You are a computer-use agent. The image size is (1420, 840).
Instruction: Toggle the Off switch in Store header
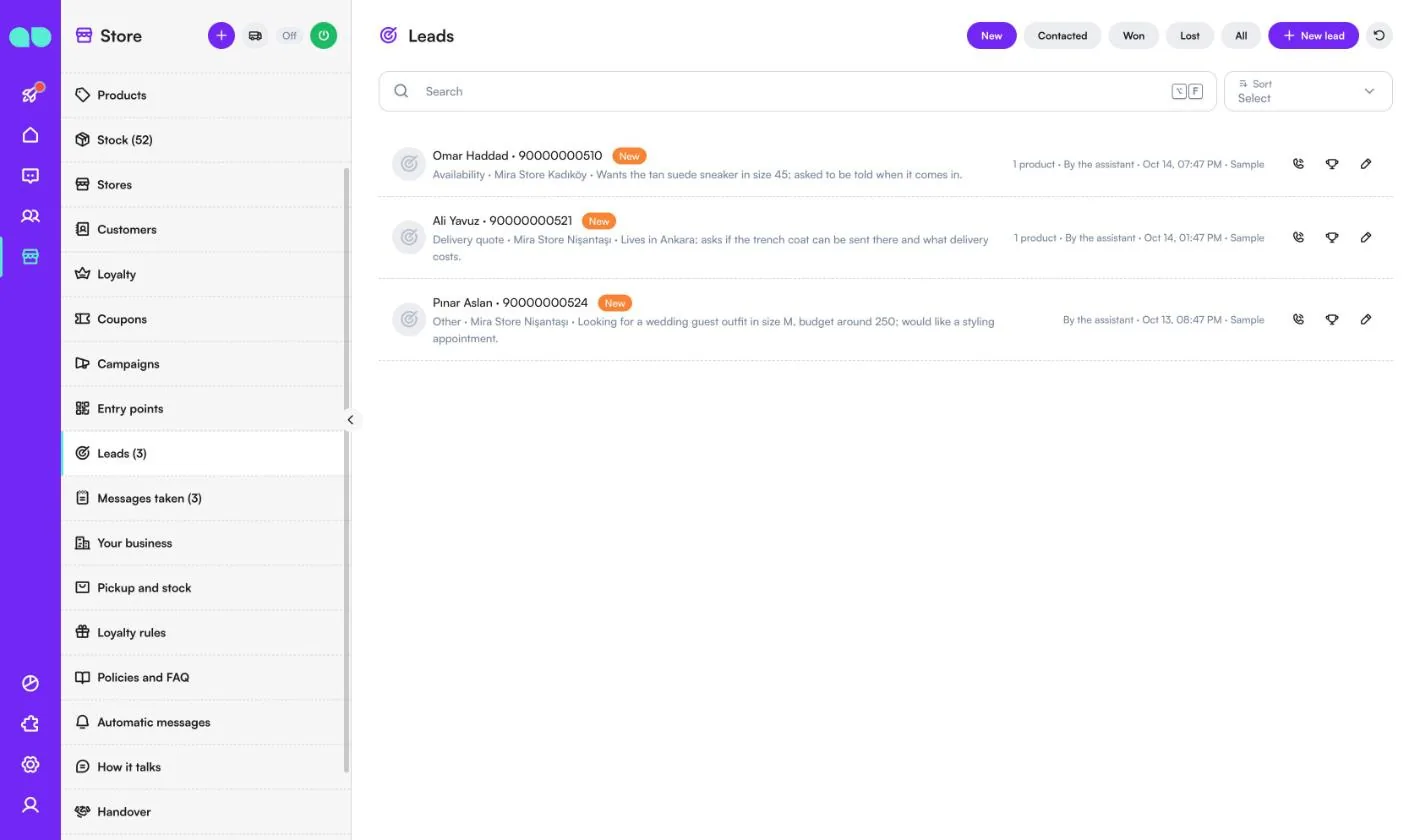289,35
